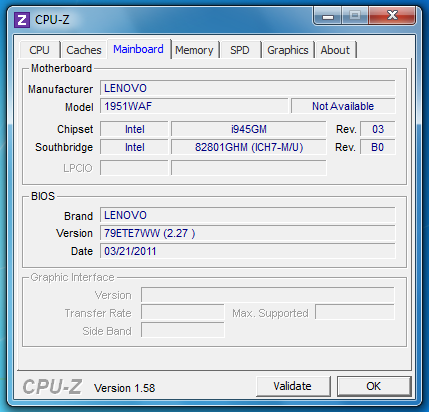Click the Validate button
The image size is (429, 412).
[293, 386]
